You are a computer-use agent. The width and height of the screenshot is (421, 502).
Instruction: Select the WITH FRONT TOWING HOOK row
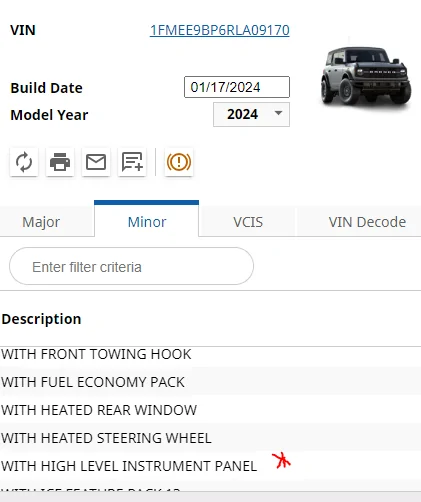(210, 354)
